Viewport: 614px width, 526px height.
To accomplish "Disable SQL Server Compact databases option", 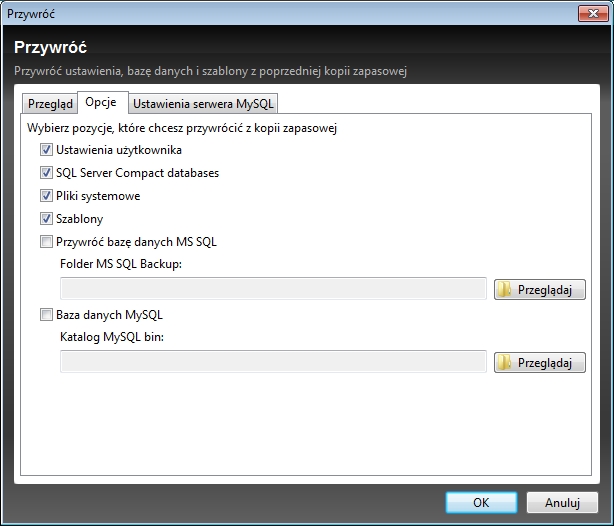I will pyautogui.click(x=46, y=173).
